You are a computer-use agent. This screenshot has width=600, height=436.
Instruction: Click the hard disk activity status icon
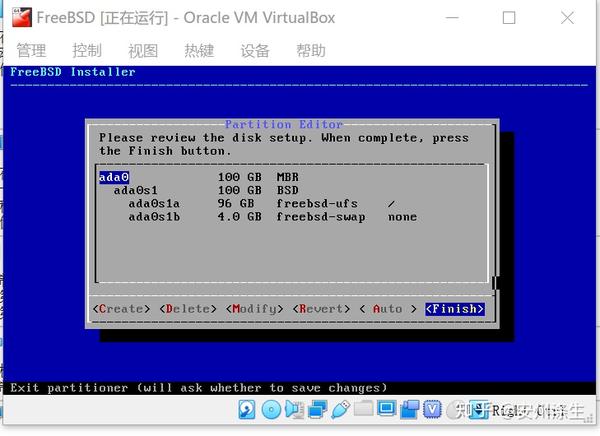247,410
